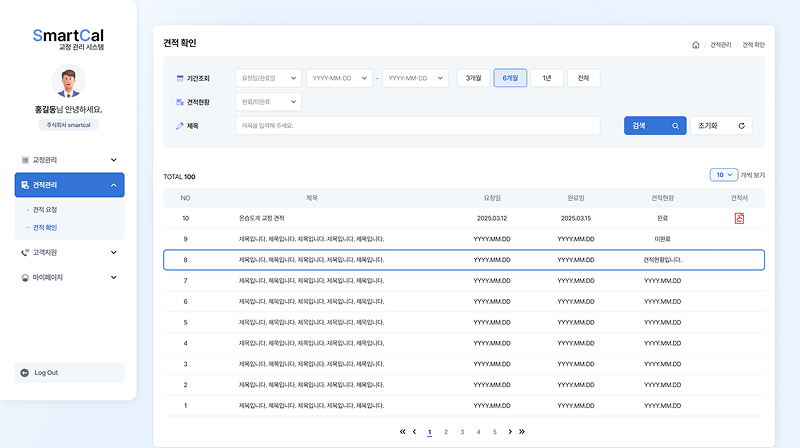Click the previous page arrow in pagination
Screen dimensions: 800x448
pos(415,432)
